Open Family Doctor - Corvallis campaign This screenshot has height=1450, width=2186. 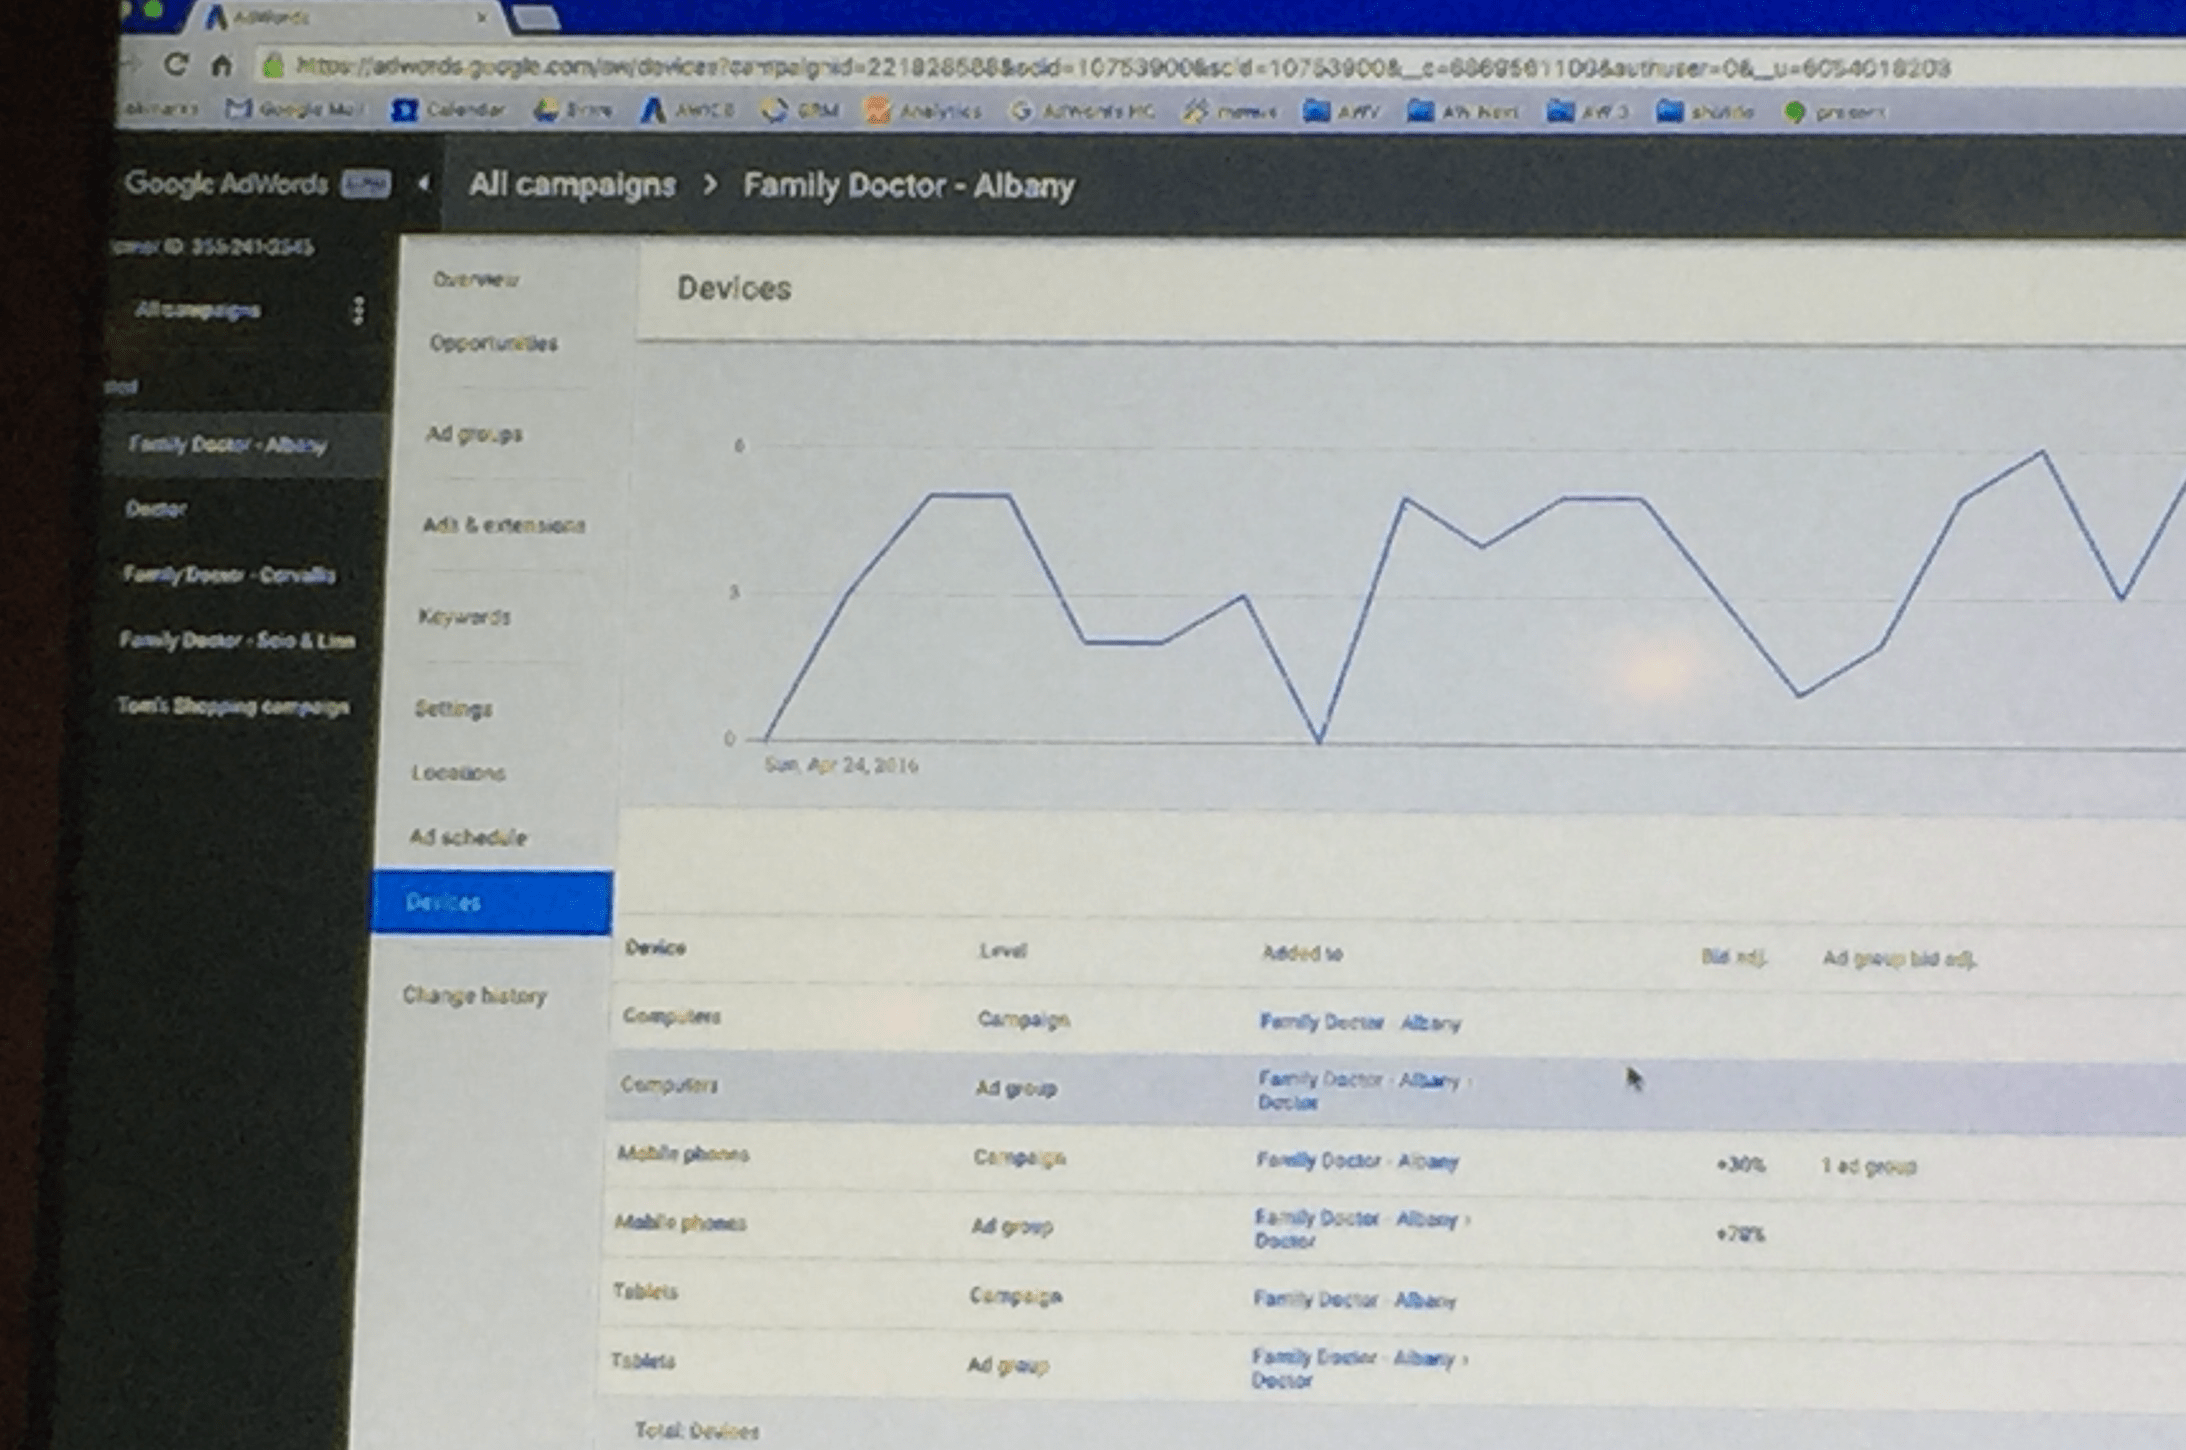[x=229, y=574]
